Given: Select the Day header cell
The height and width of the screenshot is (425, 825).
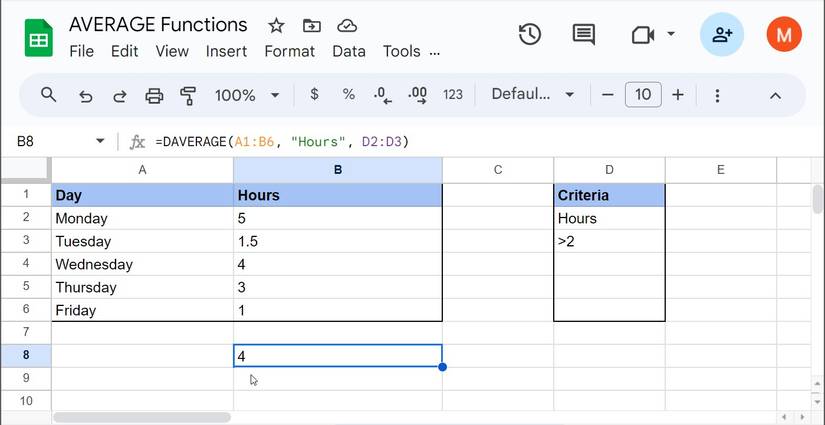Looking at the screenshot, I should 142,195.
